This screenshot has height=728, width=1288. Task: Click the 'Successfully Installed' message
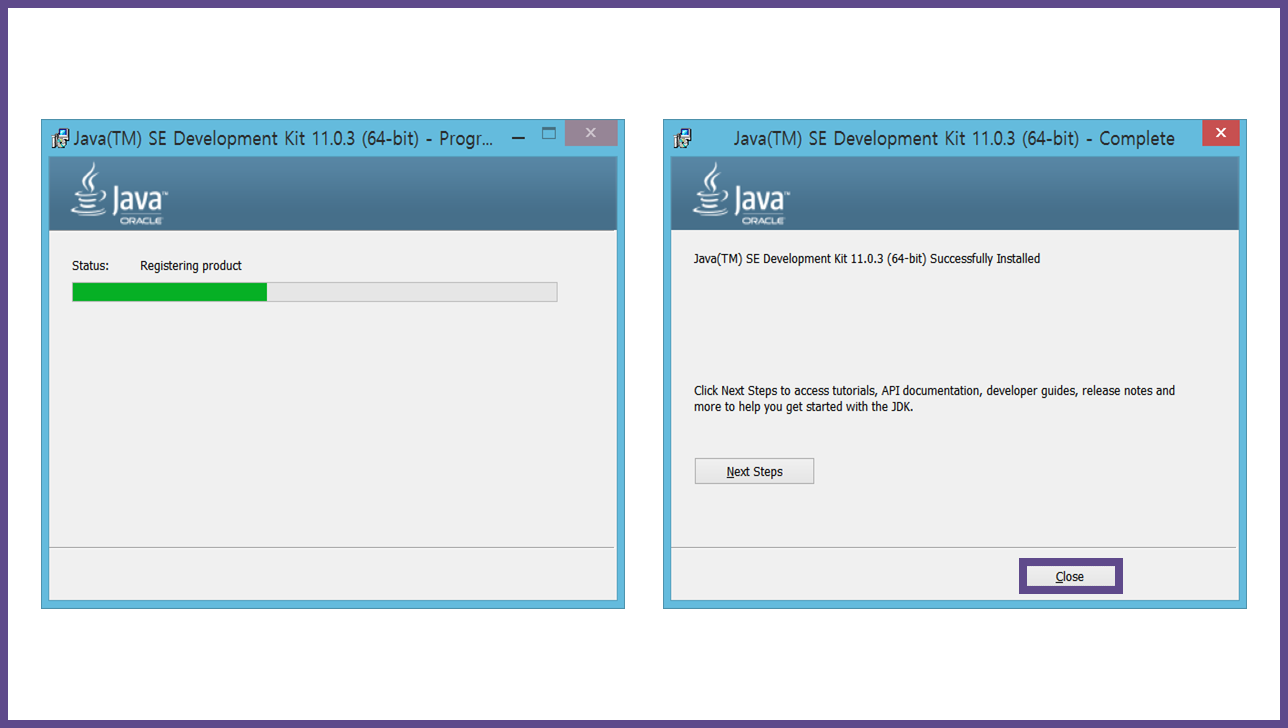coord(867,259)
